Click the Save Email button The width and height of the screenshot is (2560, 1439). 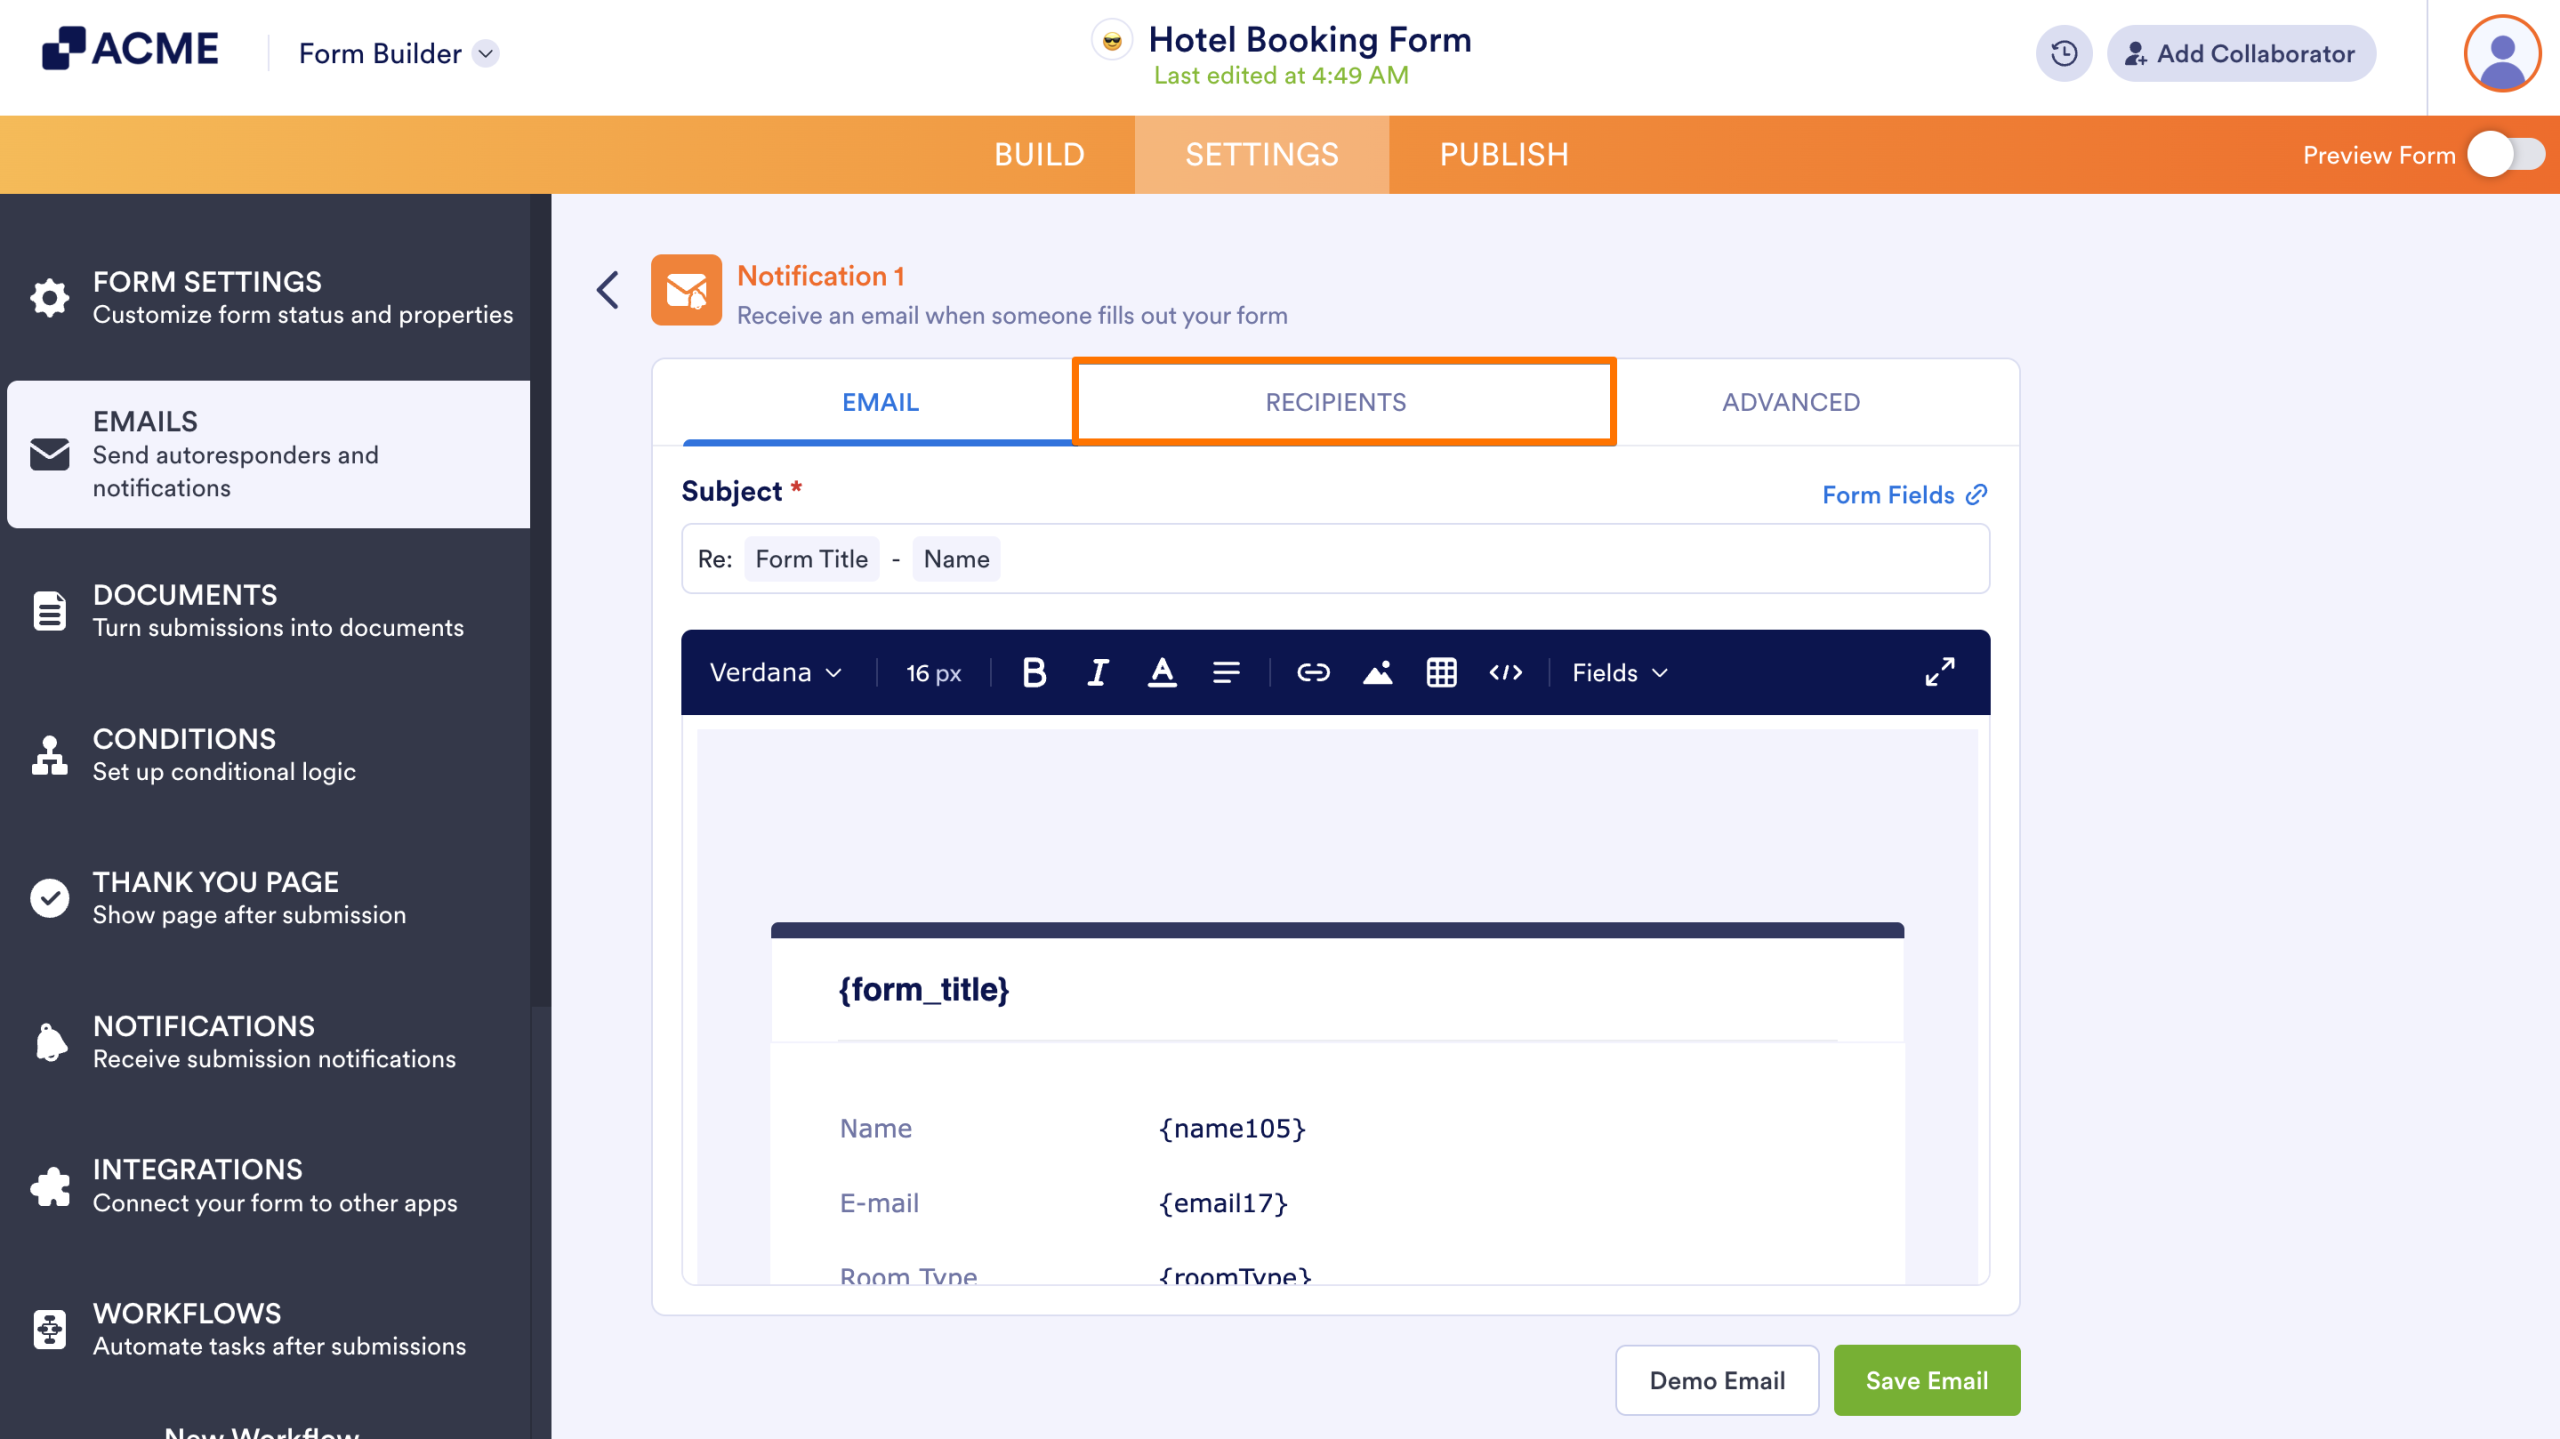[1926, 1380]
